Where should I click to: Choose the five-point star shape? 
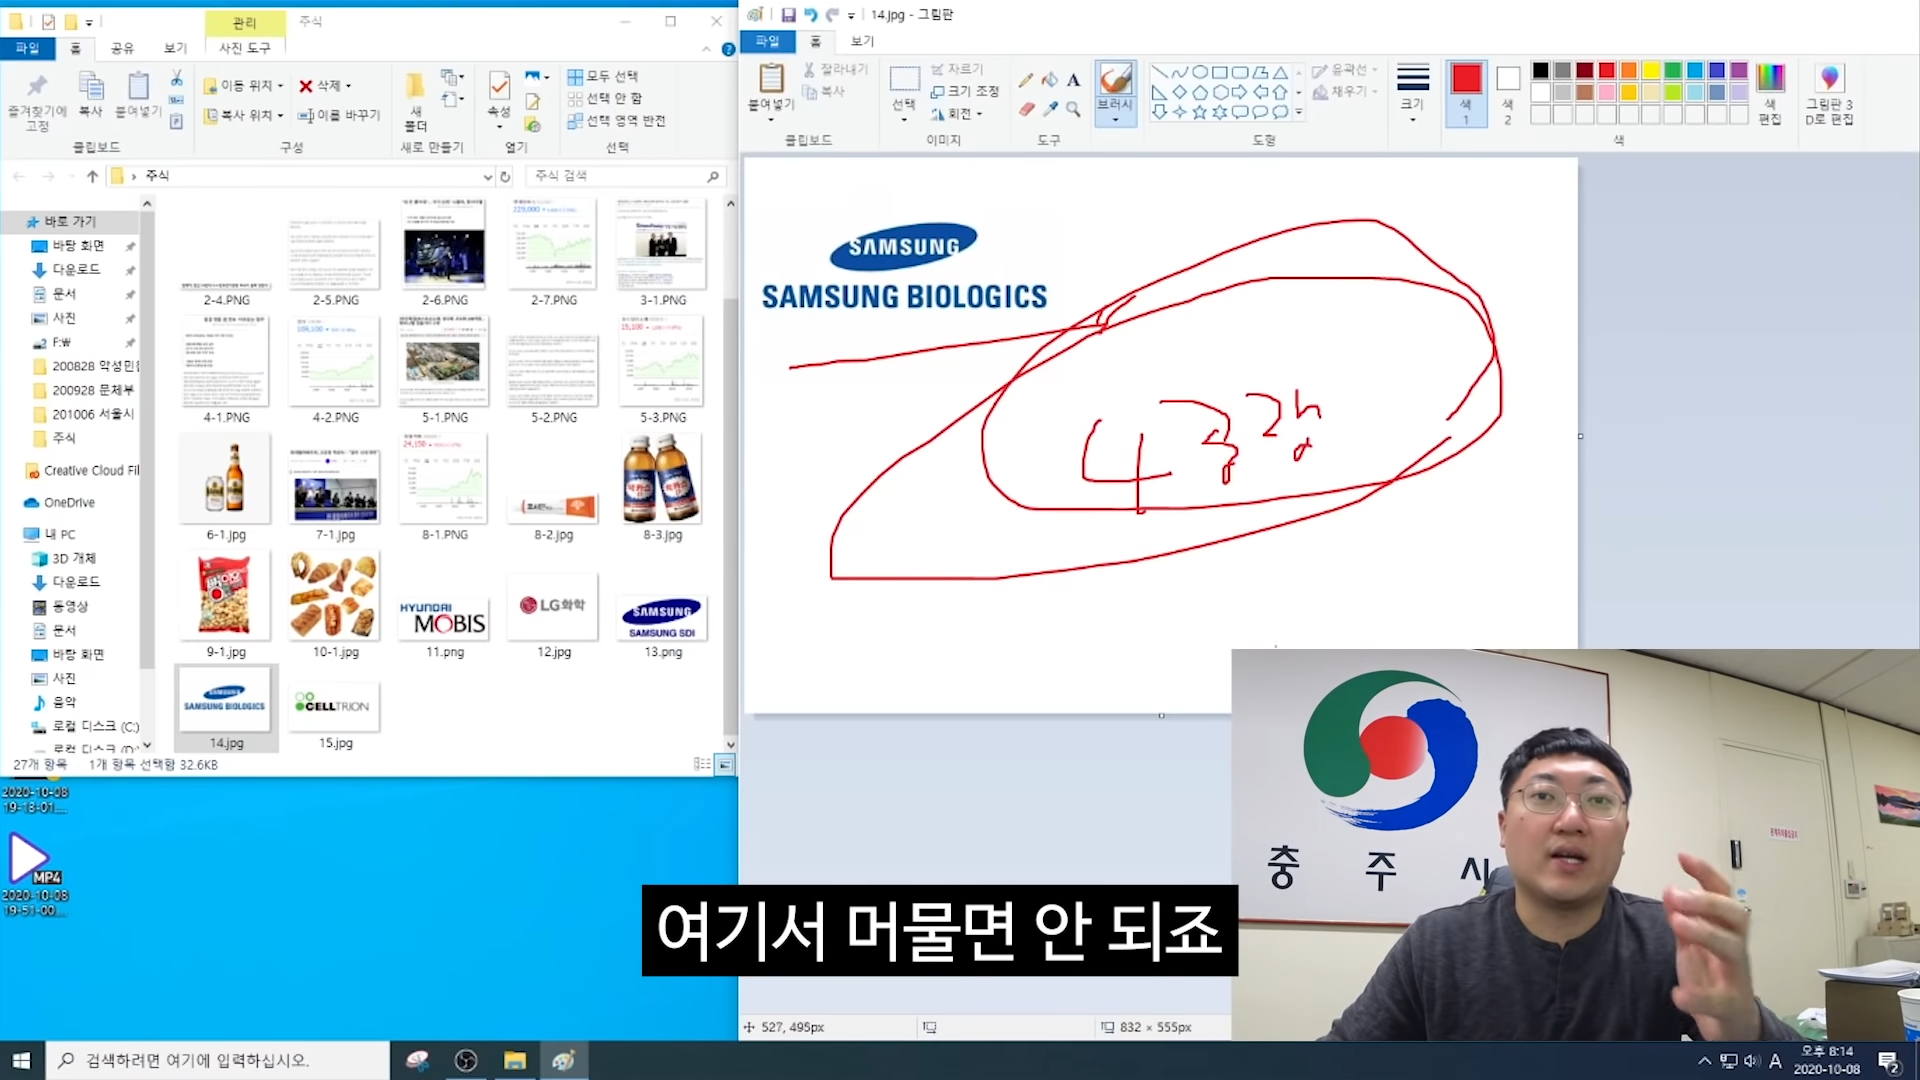coord(1200,112)
